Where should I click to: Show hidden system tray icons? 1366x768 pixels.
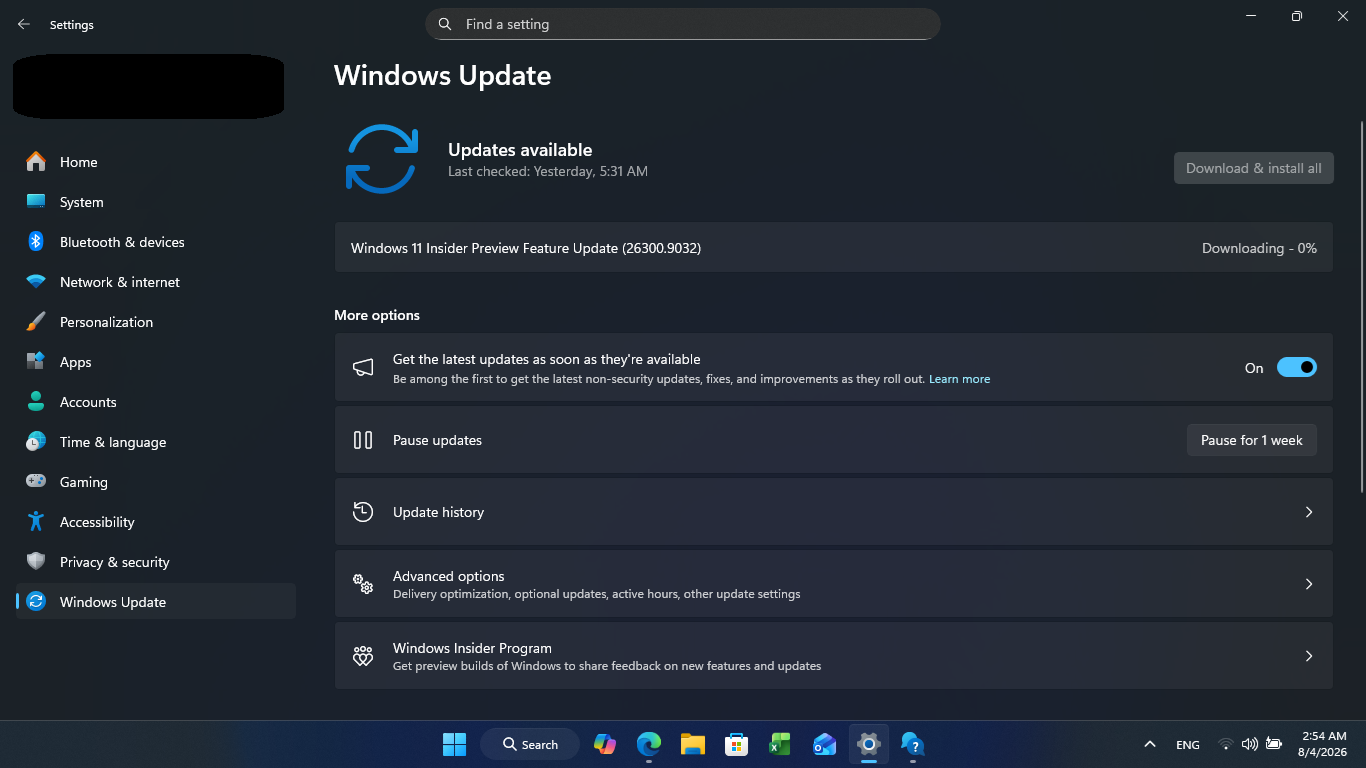pos(1150,744)
